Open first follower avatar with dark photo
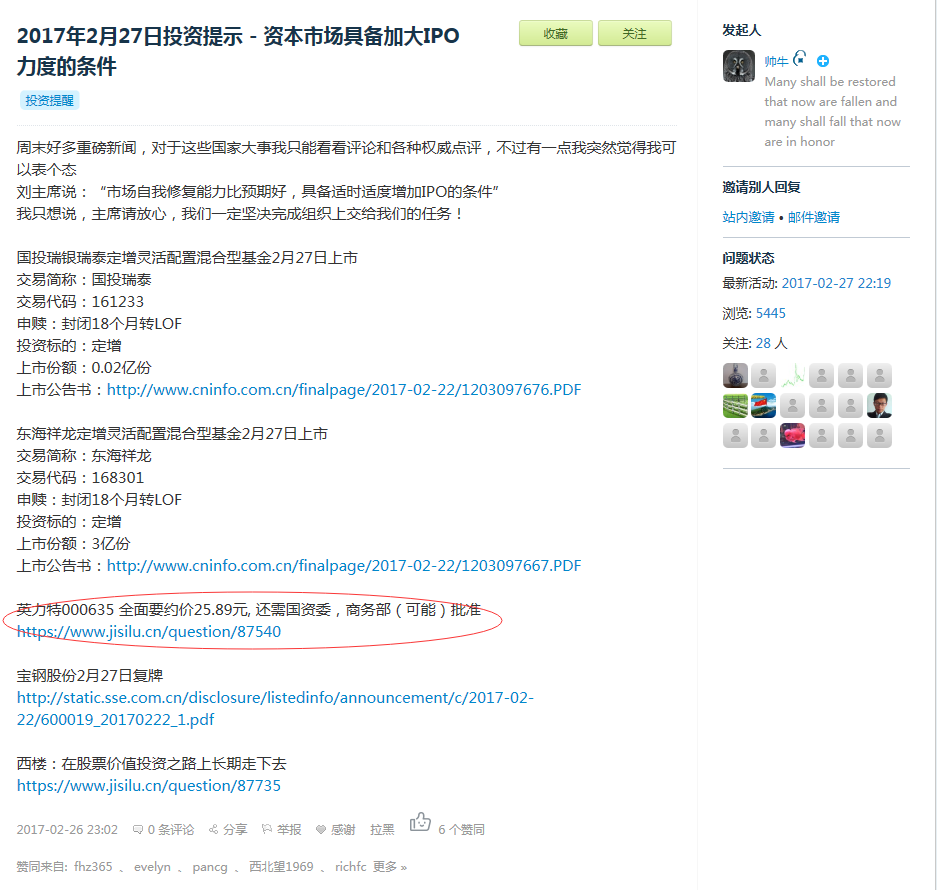Screen dimensions: 937x890 735,375
